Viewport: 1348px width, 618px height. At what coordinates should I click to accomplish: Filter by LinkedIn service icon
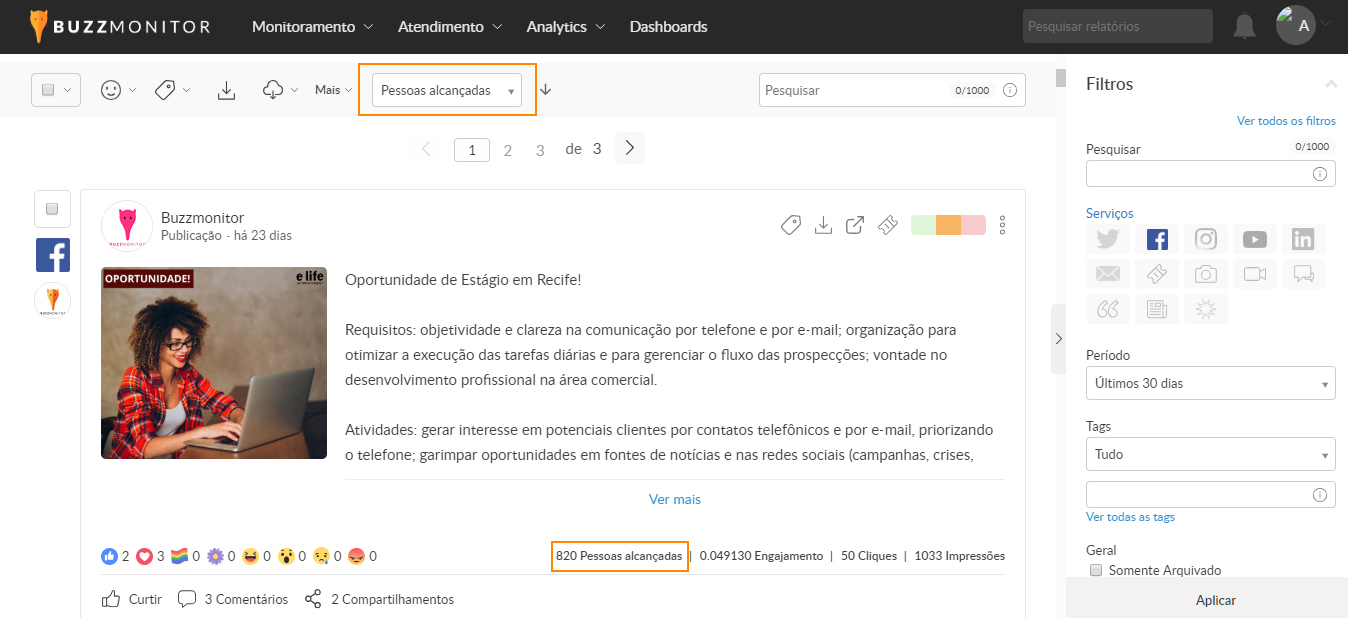coord(1302,239)
